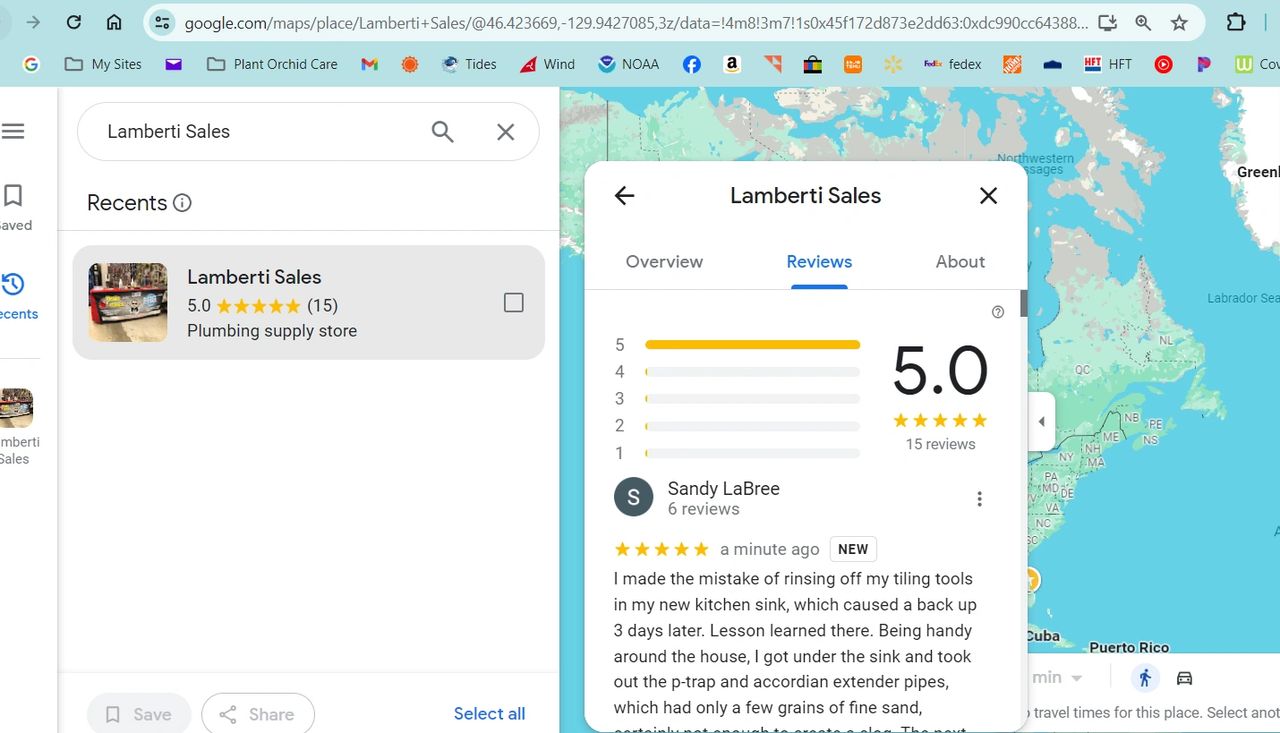Click the '6 reviews' text under Sandy LaBree
Image resolution: width=1280 pixels, height=733 pixels.
click(x=703, y=509)
